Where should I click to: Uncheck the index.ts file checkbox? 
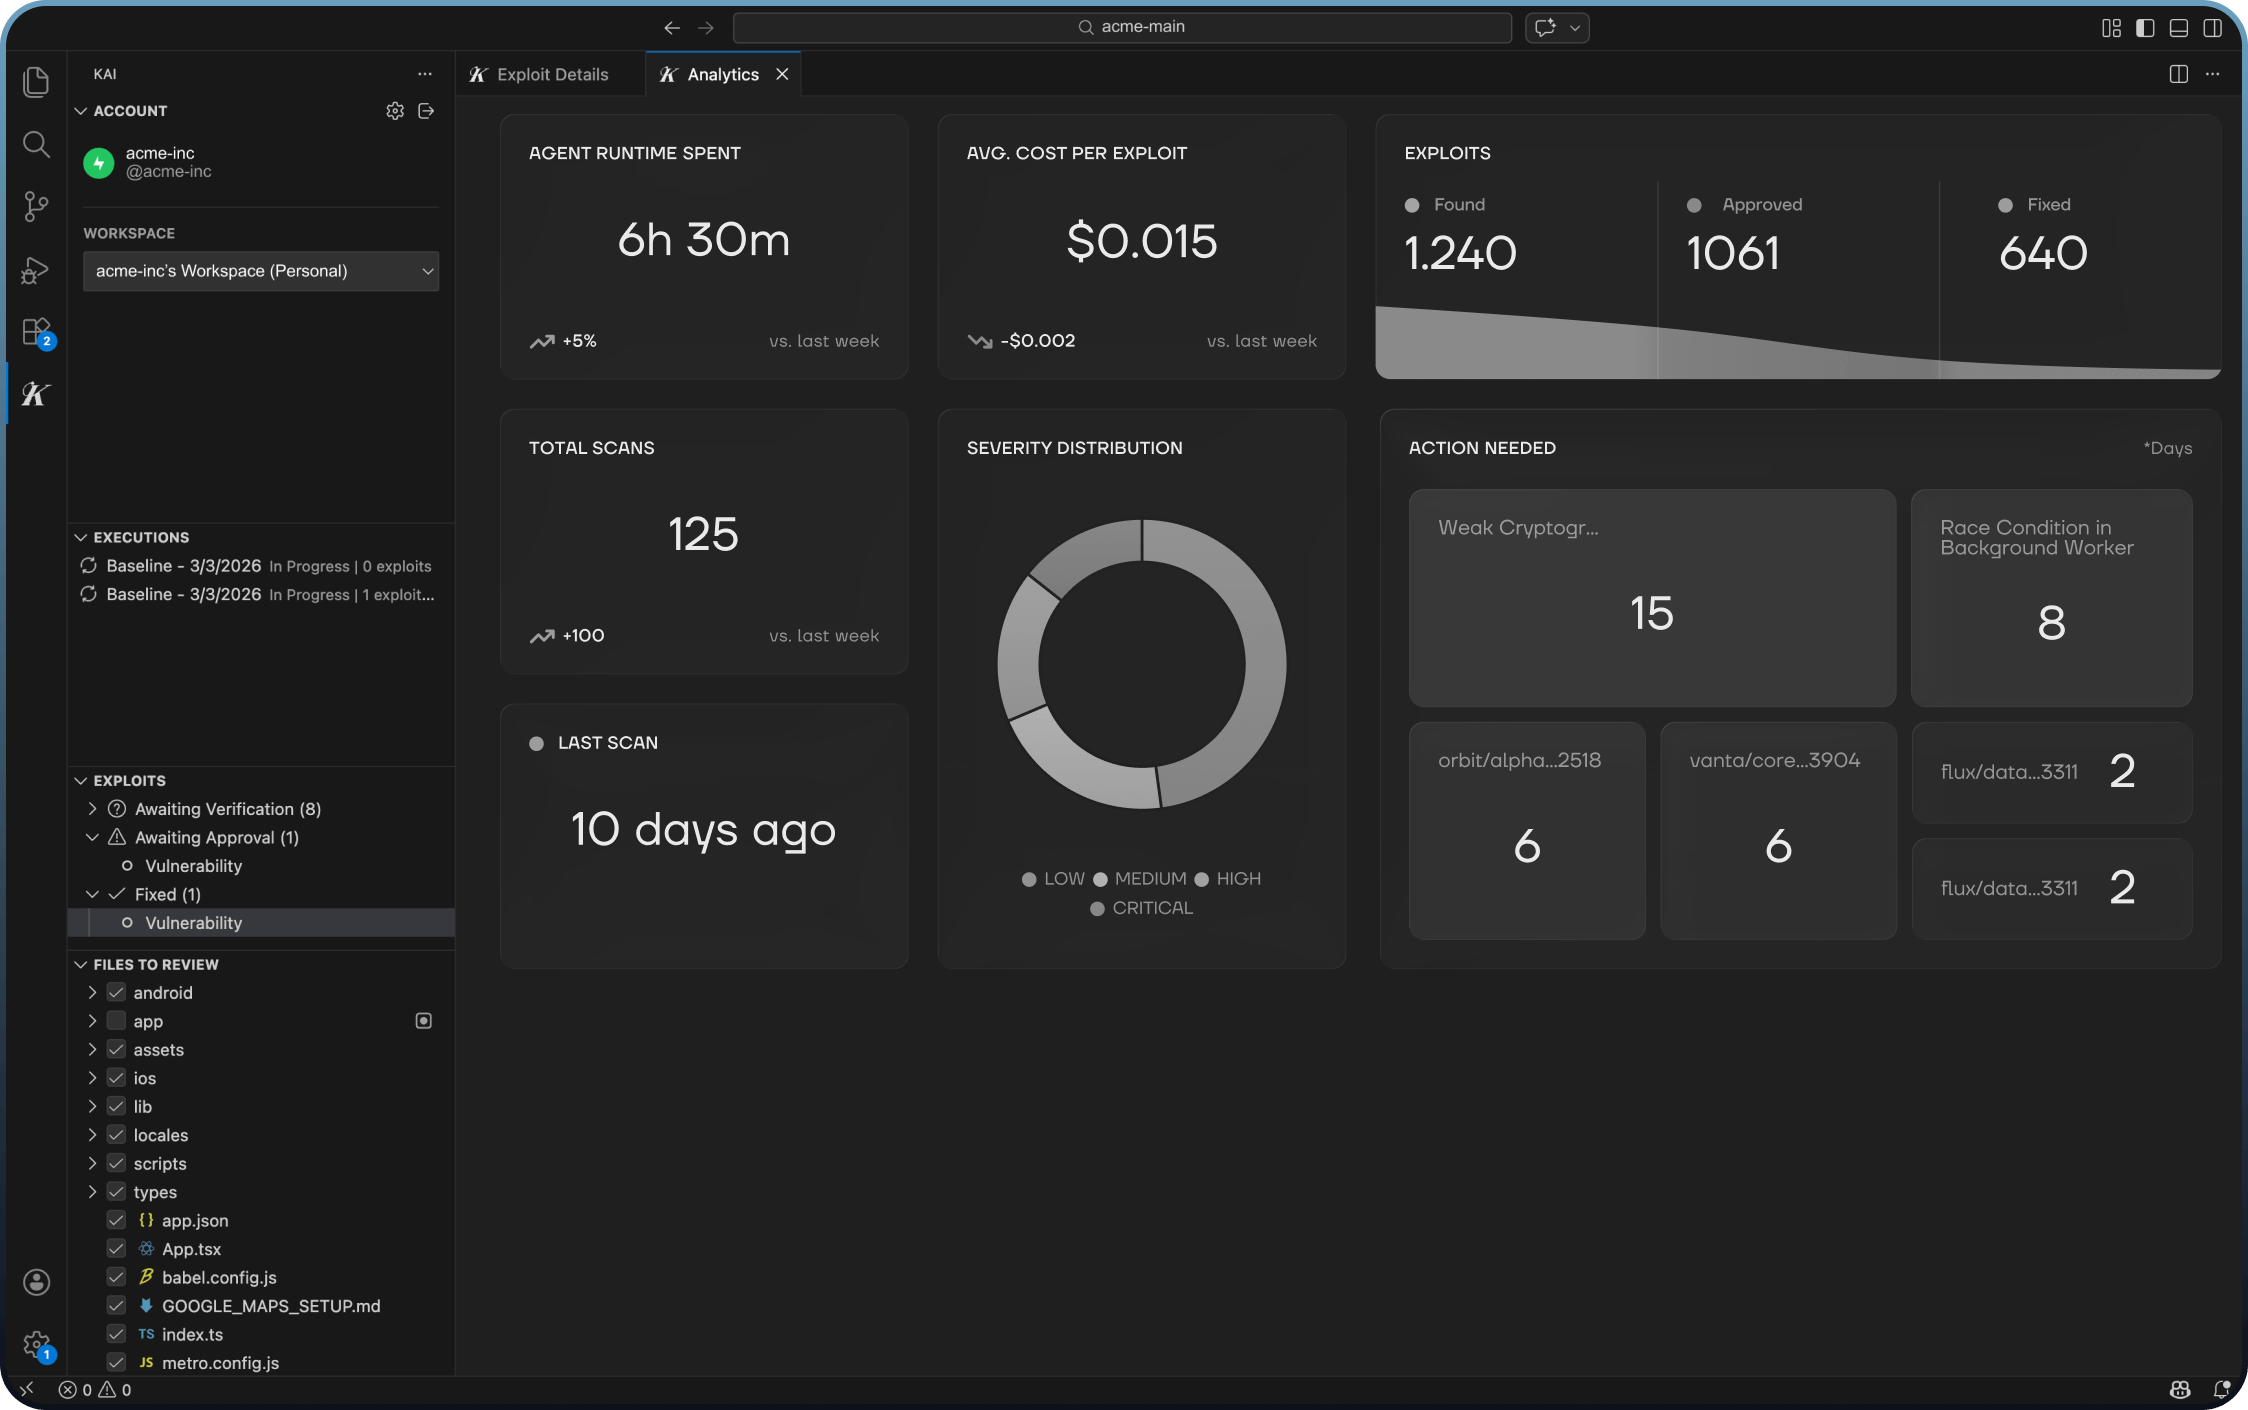pyautogui.click(x=115, y=1334)
